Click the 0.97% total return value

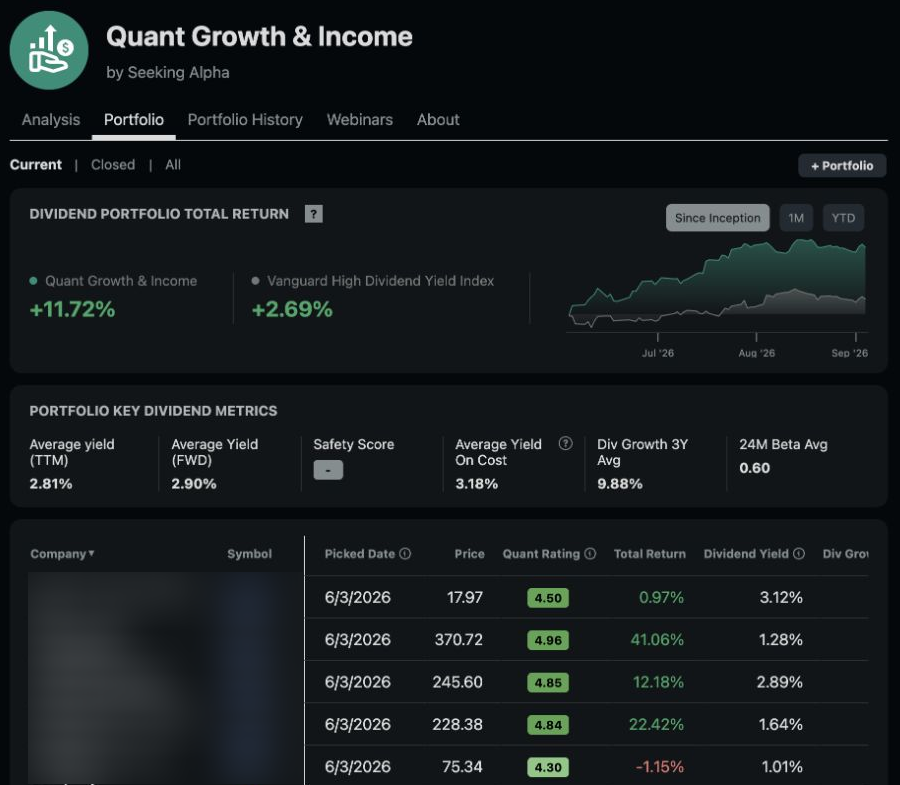[x=661, y=597]
